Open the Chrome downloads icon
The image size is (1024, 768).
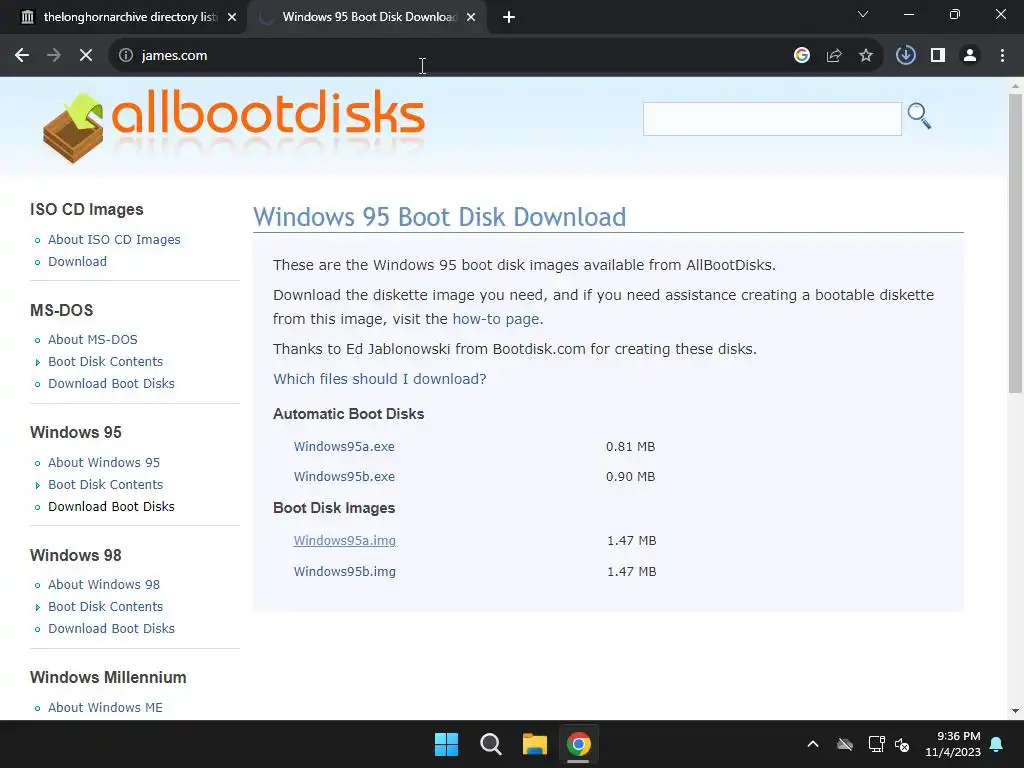[x=906, y=56]
